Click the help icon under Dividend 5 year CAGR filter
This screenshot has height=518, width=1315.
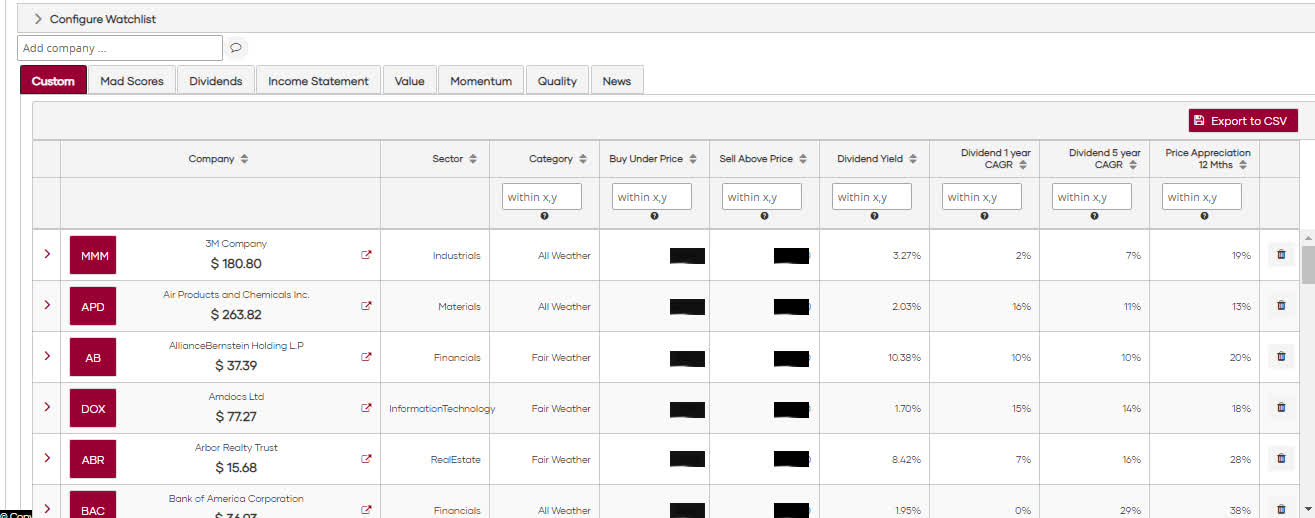pyautogui.click(x=1094, y=217)
